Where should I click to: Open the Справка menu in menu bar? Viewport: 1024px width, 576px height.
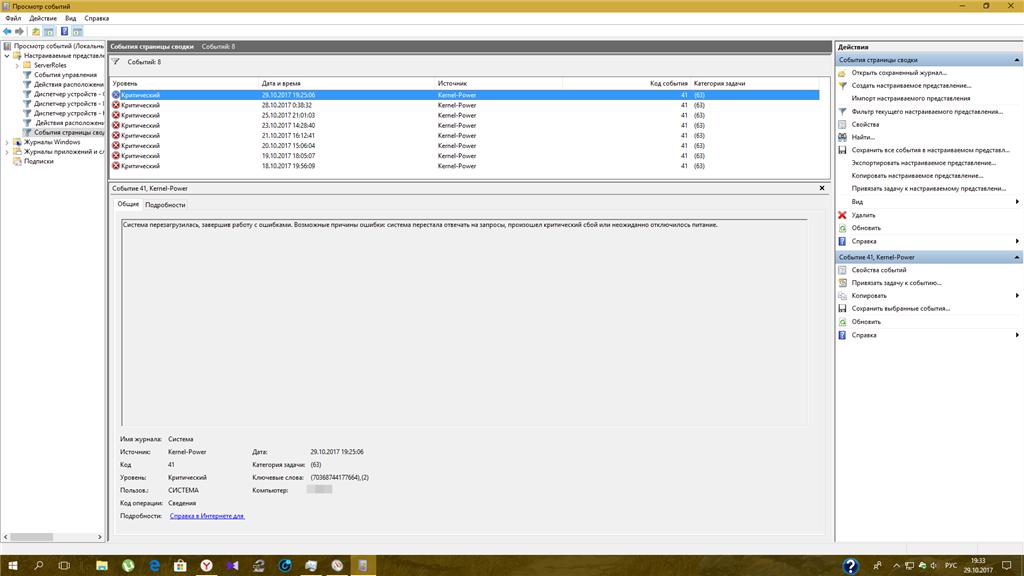pyautogui.click(x=97, y=18)
